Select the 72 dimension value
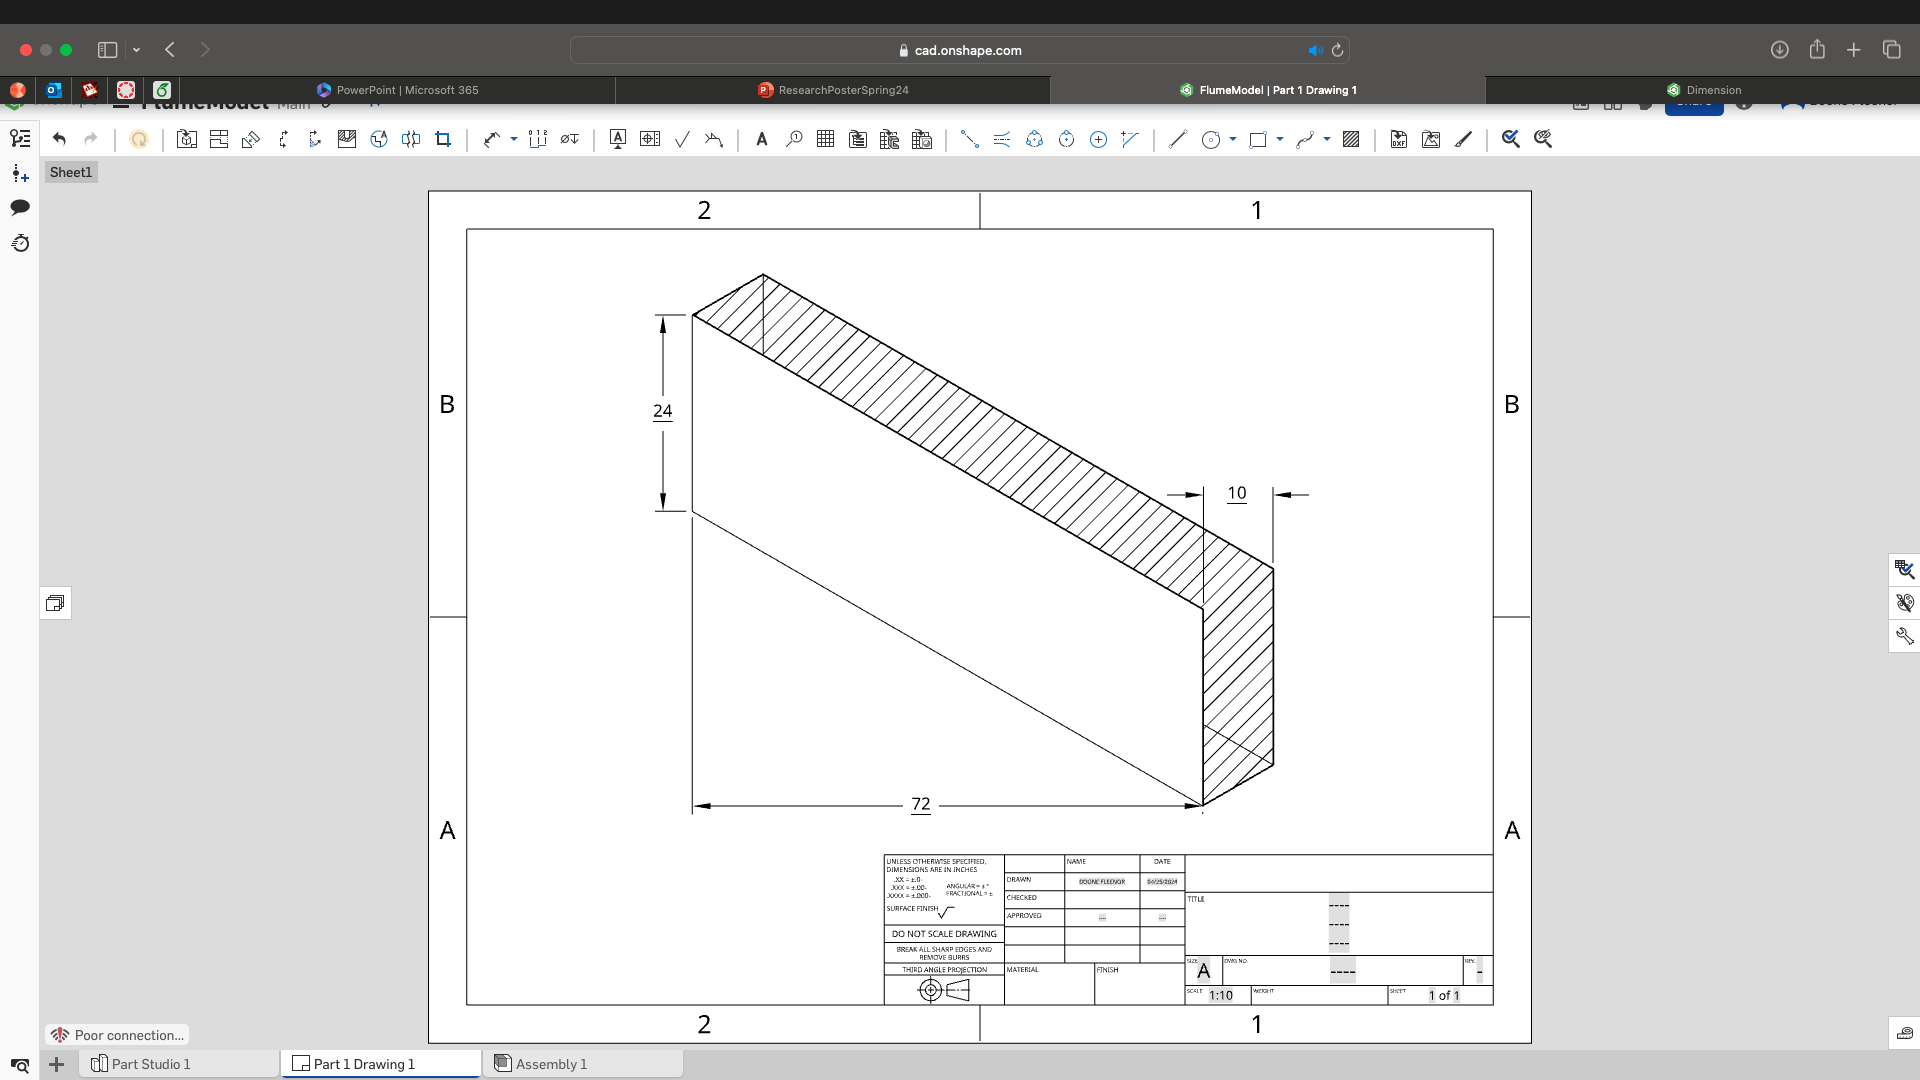 pos(921,804)
